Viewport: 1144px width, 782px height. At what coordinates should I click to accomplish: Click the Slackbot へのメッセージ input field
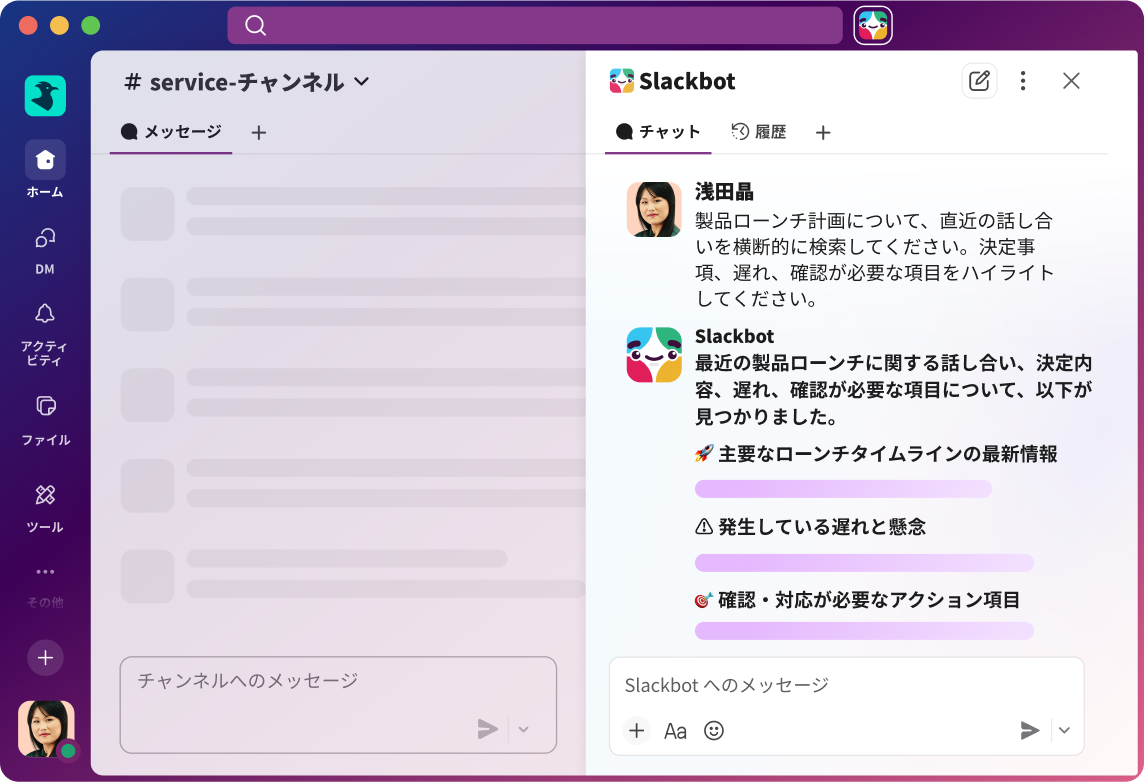pos(846,706)
